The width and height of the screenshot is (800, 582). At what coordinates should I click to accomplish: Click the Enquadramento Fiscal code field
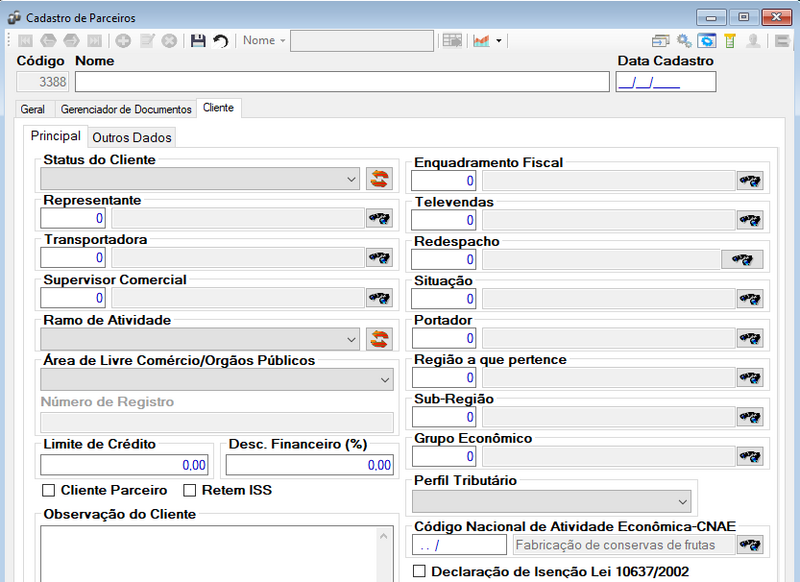[x=444, y=181]
